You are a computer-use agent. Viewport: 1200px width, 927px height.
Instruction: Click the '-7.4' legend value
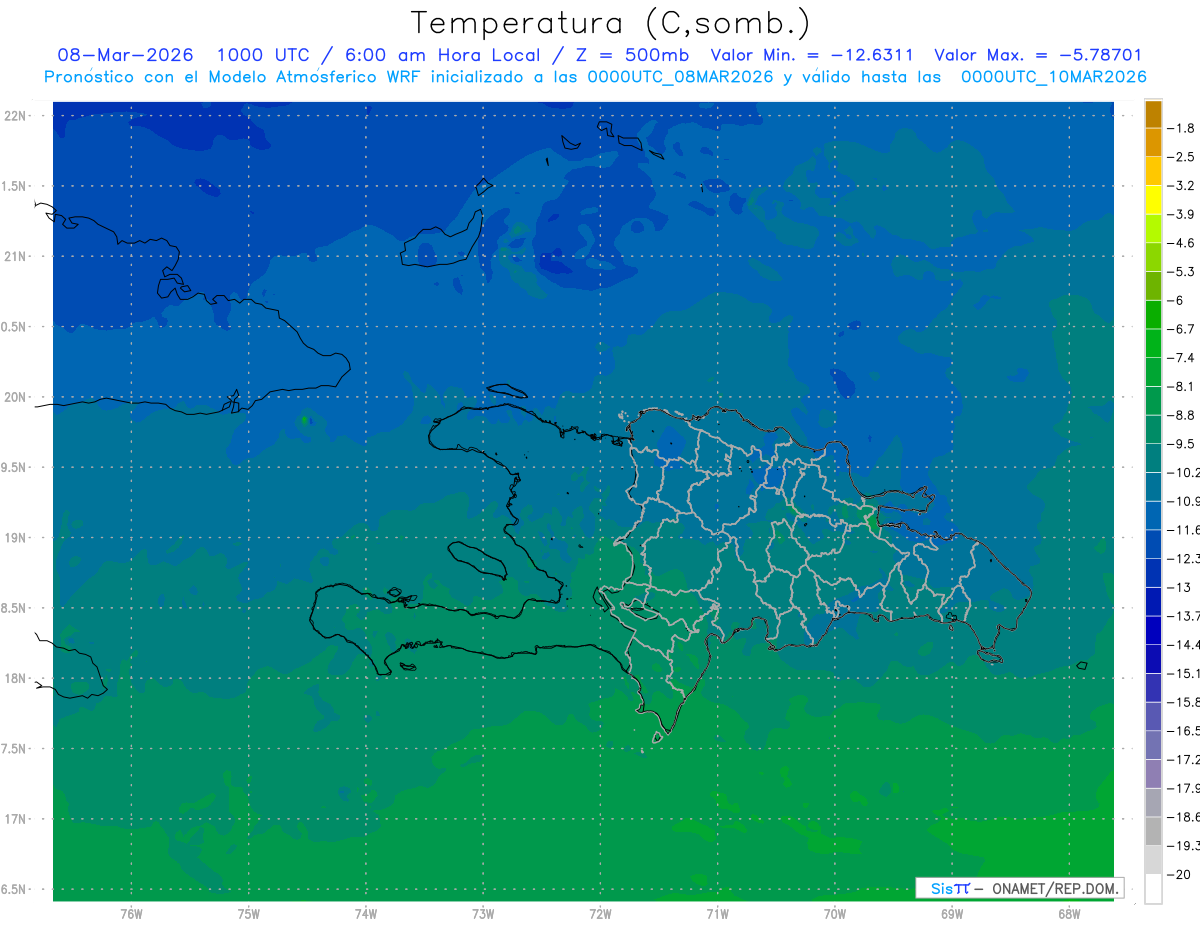1181,358
